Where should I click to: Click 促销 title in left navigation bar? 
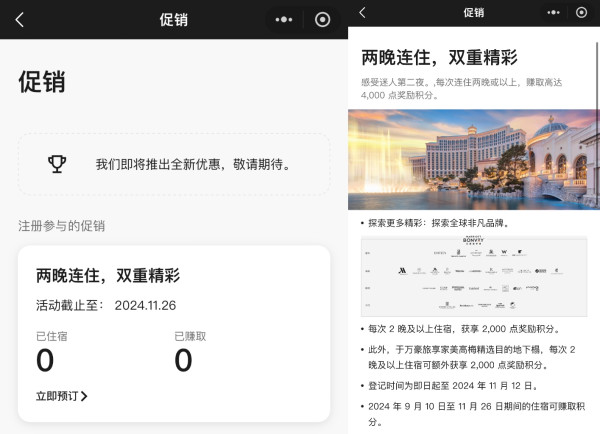pyautogui.click(x=174, y=20)
